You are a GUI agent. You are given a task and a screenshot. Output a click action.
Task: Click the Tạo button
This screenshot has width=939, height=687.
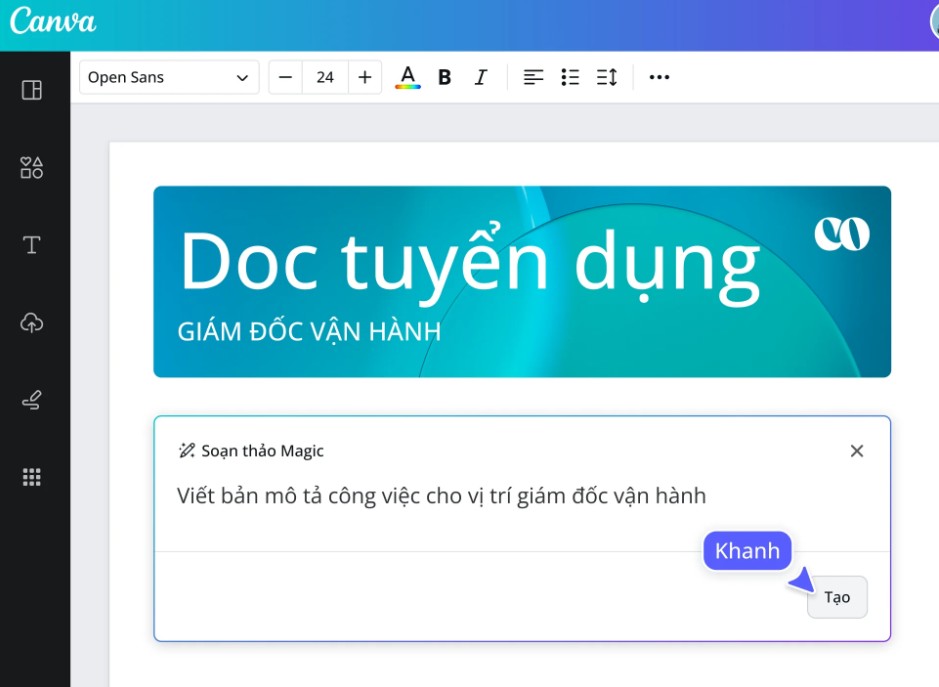coord(837,597)
